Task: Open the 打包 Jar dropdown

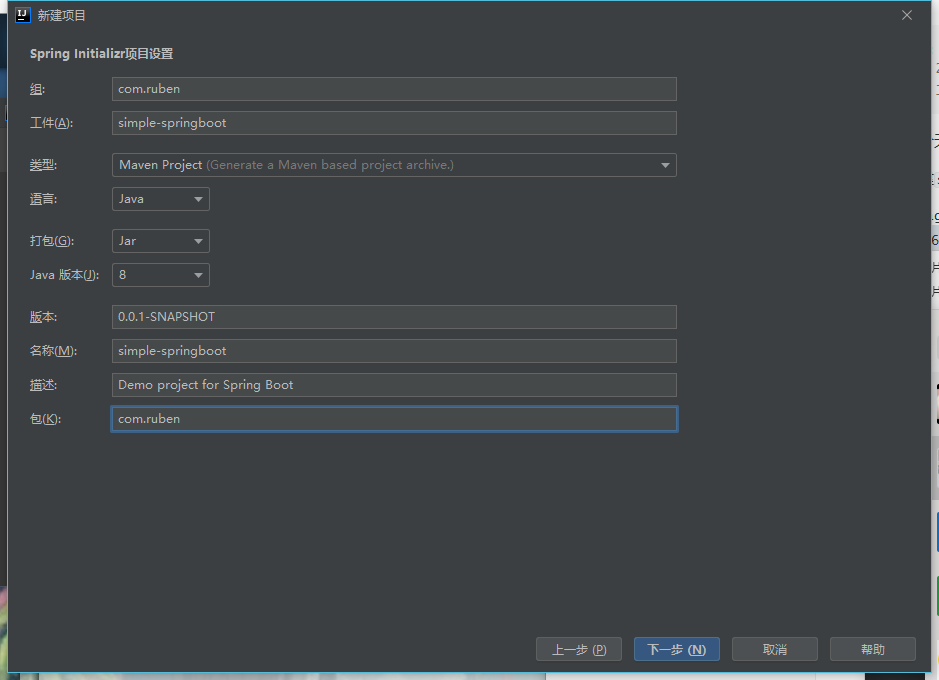Action: (x=160, y=241)
